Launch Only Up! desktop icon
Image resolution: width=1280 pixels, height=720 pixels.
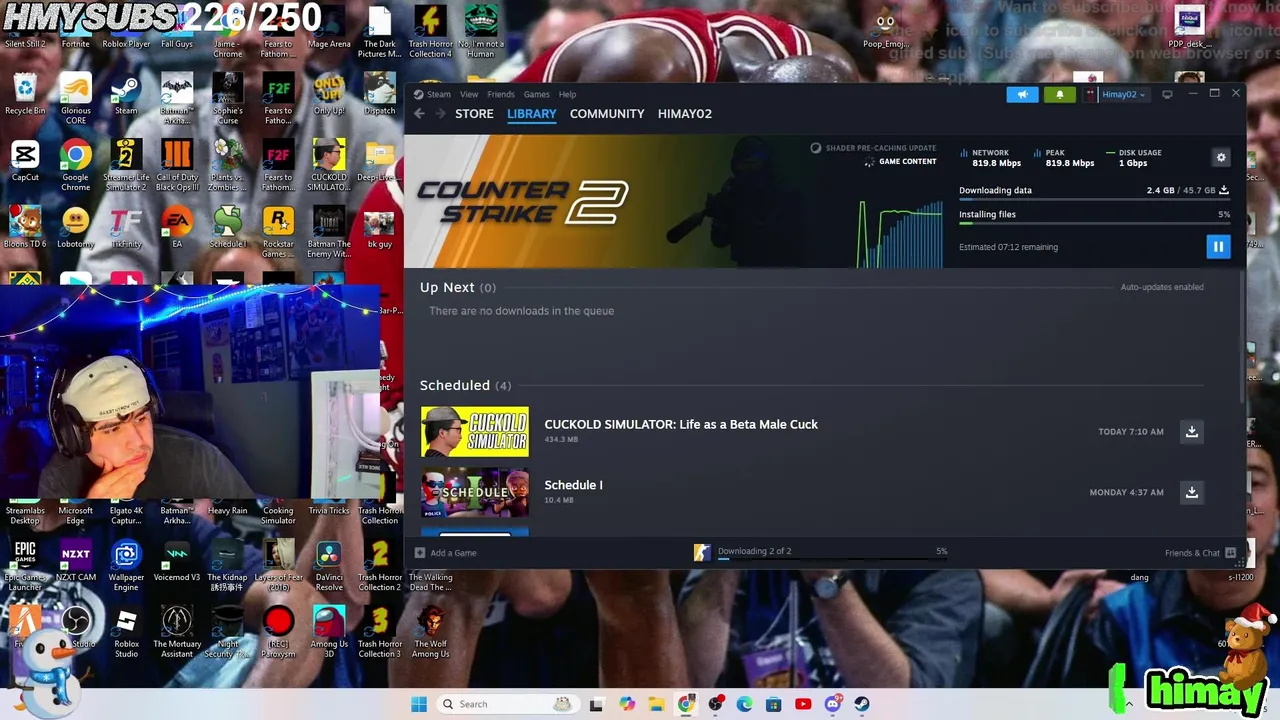[x=329, y=94]
